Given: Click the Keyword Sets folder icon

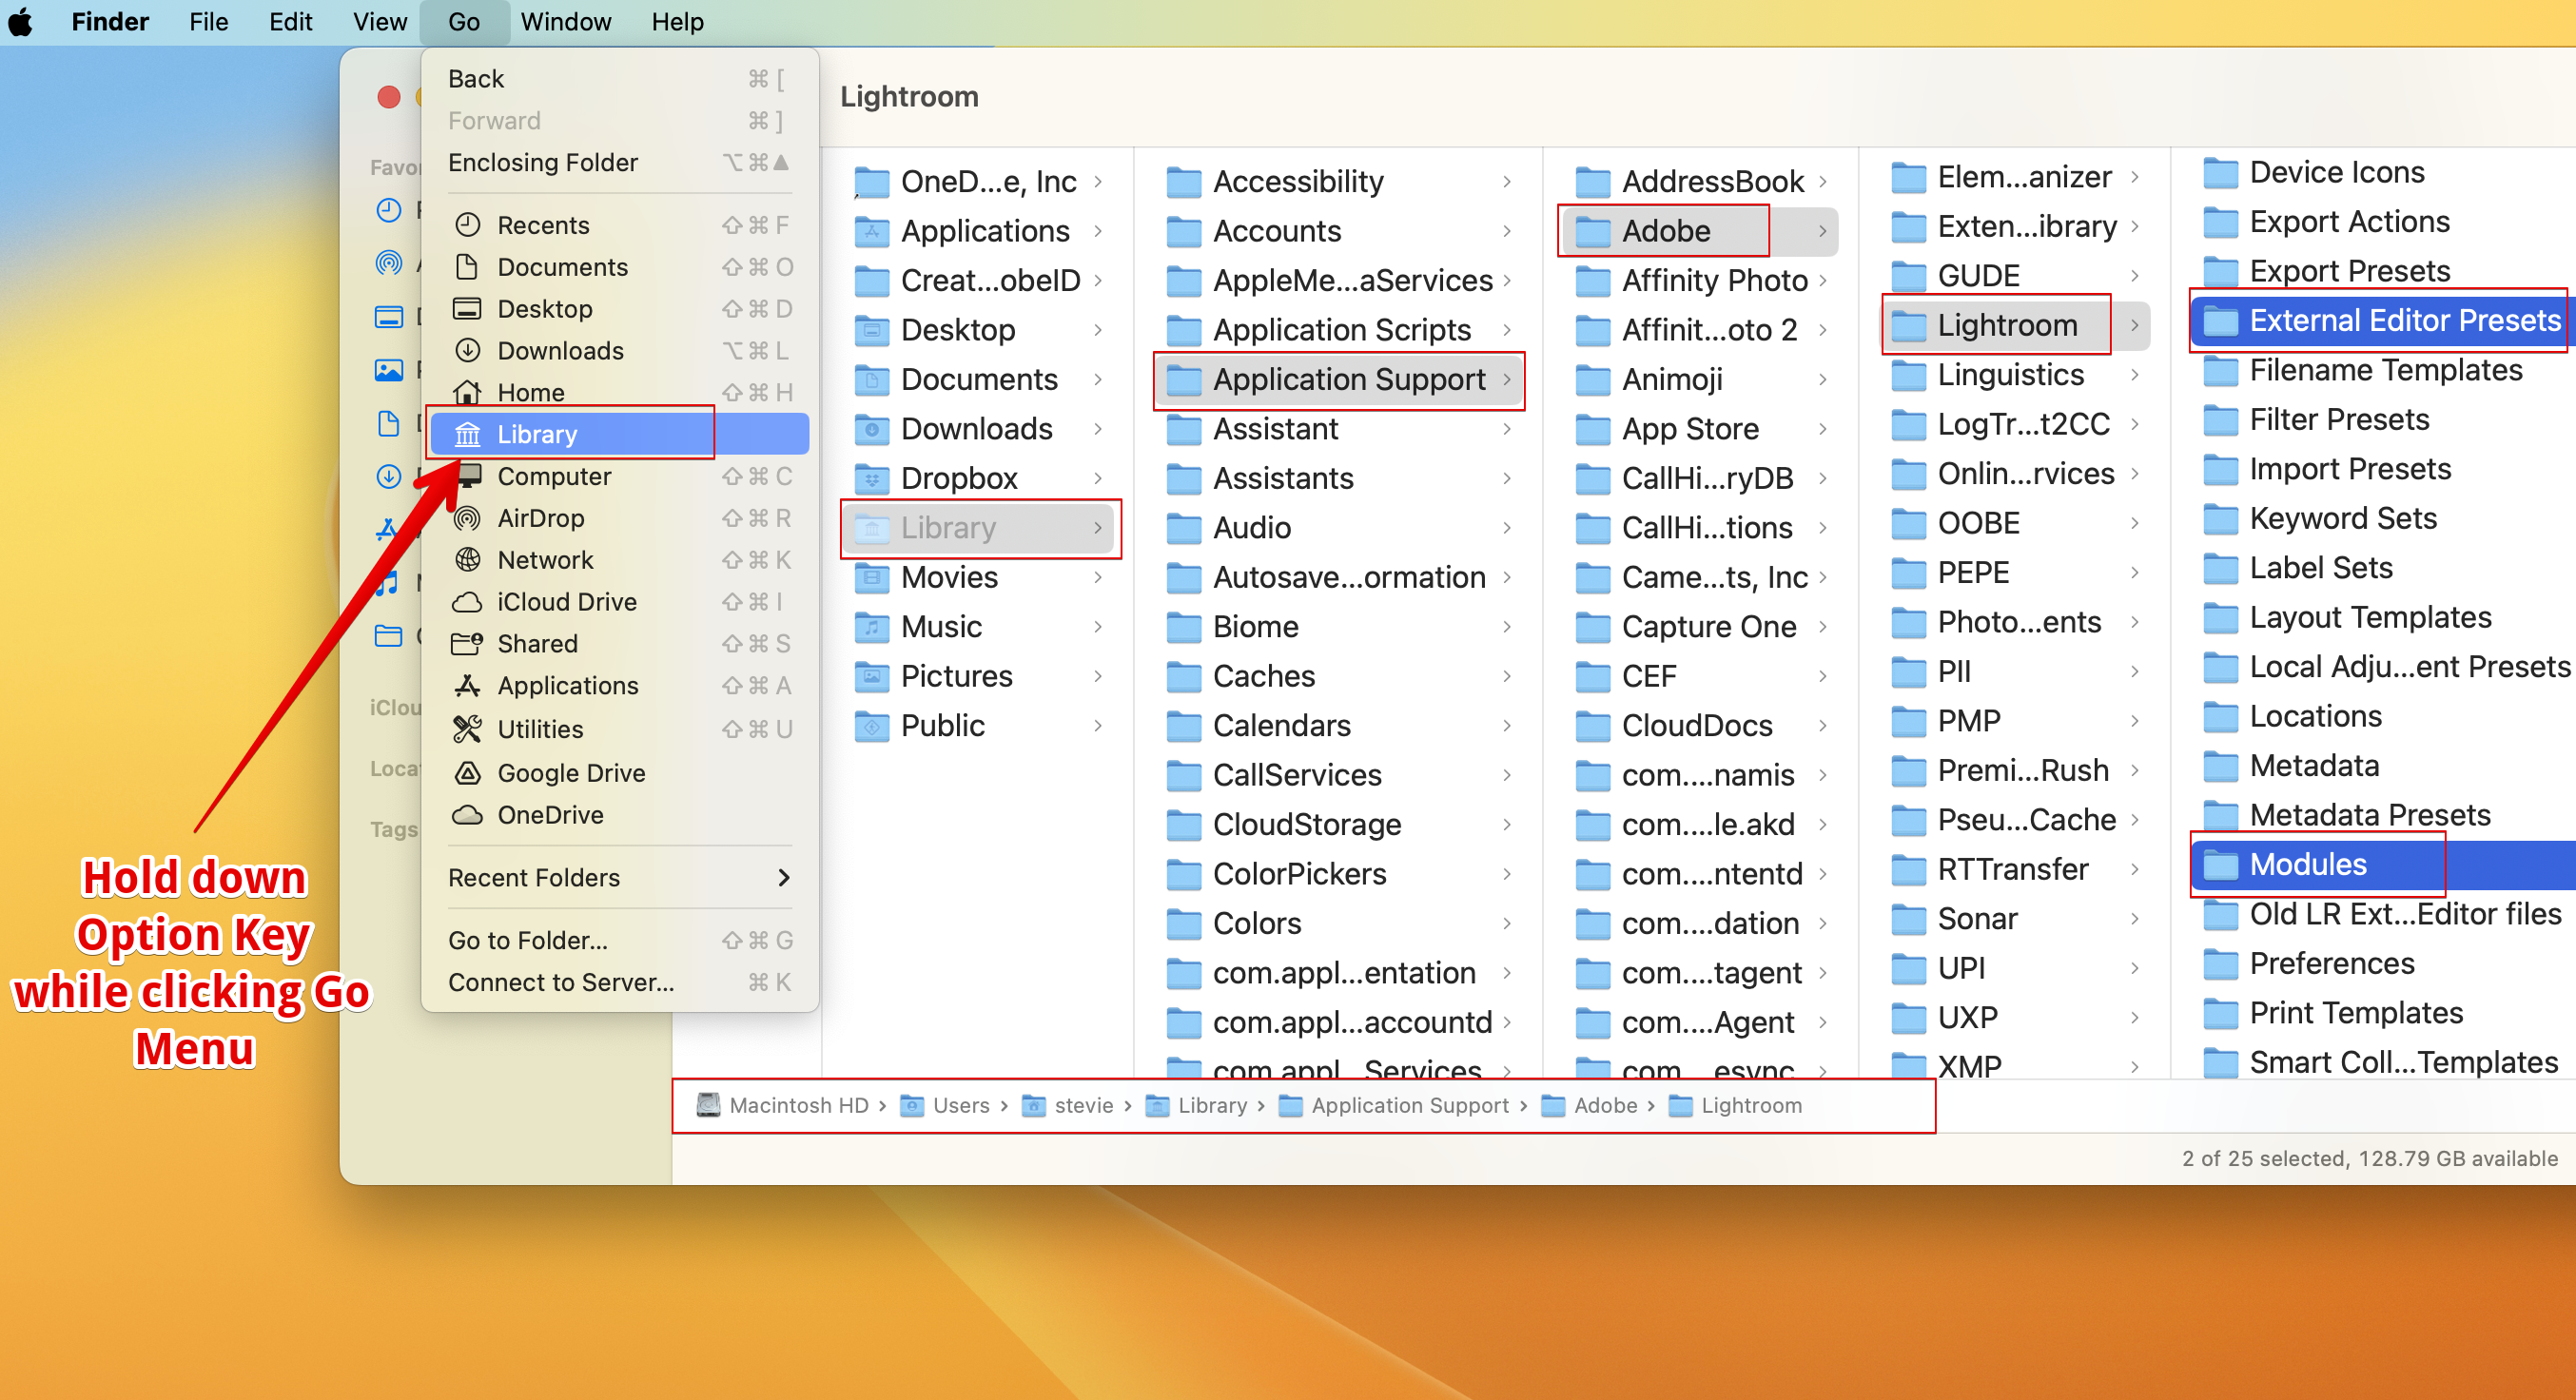Looking at the screenshot, I should [x=2220, y=518].
